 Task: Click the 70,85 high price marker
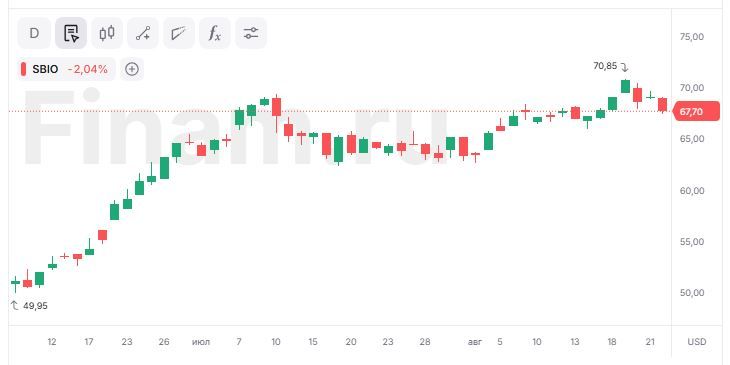coord(605,66)
